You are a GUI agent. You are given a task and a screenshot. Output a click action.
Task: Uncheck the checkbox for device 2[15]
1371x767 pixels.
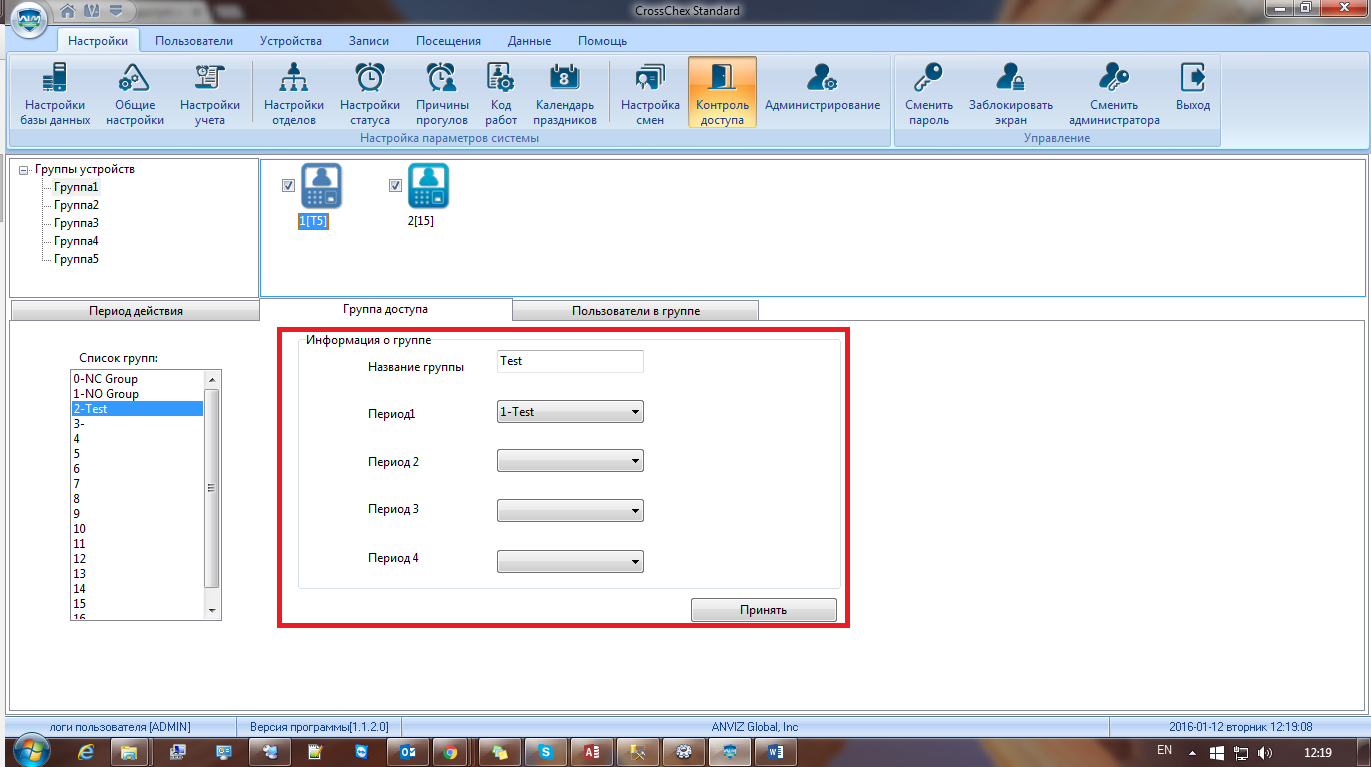click(x=395, y=185)
